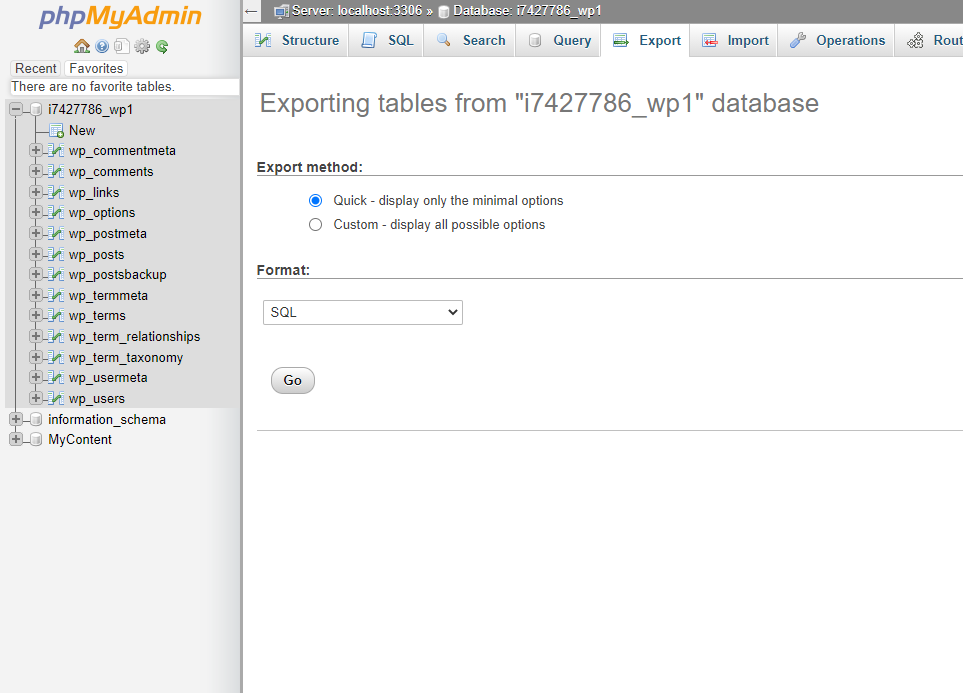
Task: Click the table icon beside wp_term_taxonomy
Action: coord(56,358)
